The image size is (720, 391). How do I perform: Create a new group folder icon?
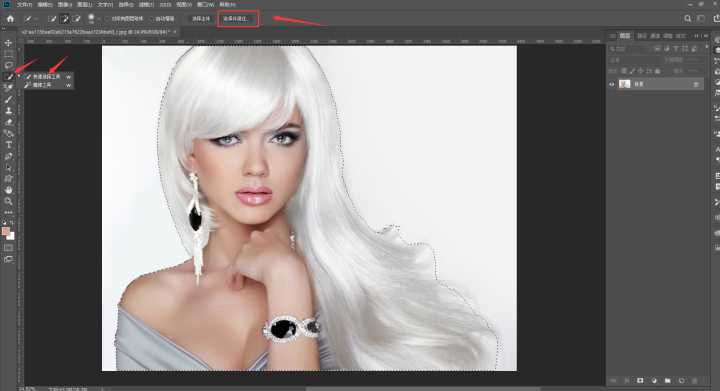click(667, 380)
